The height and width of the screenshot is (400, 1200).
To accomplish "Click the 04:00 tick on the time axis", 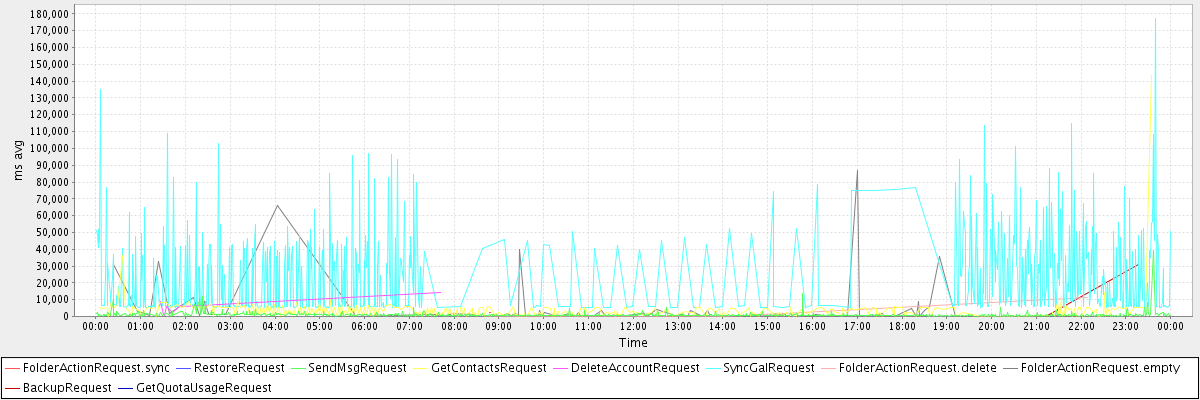I will (275, 326).
